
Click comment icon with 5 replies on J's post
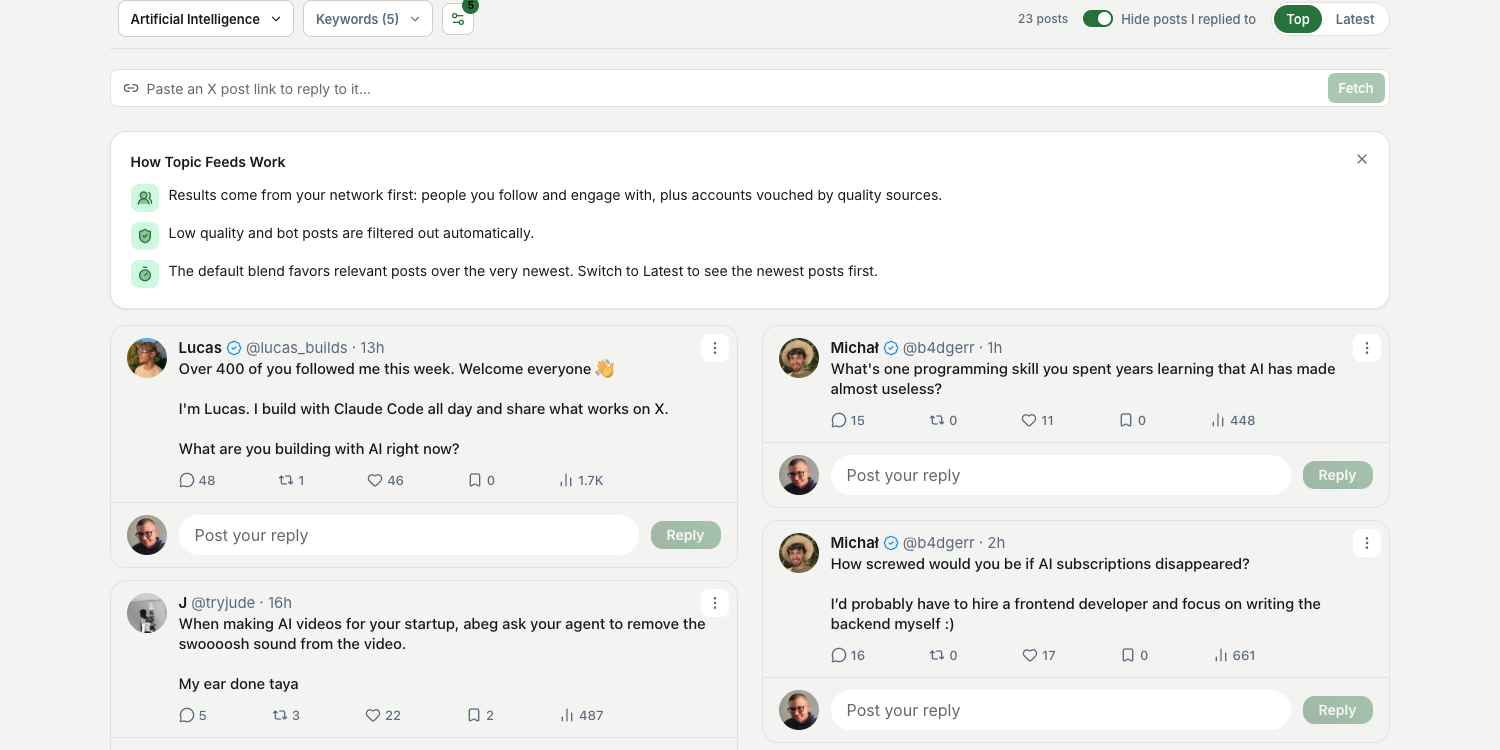[x=186, y=715]
